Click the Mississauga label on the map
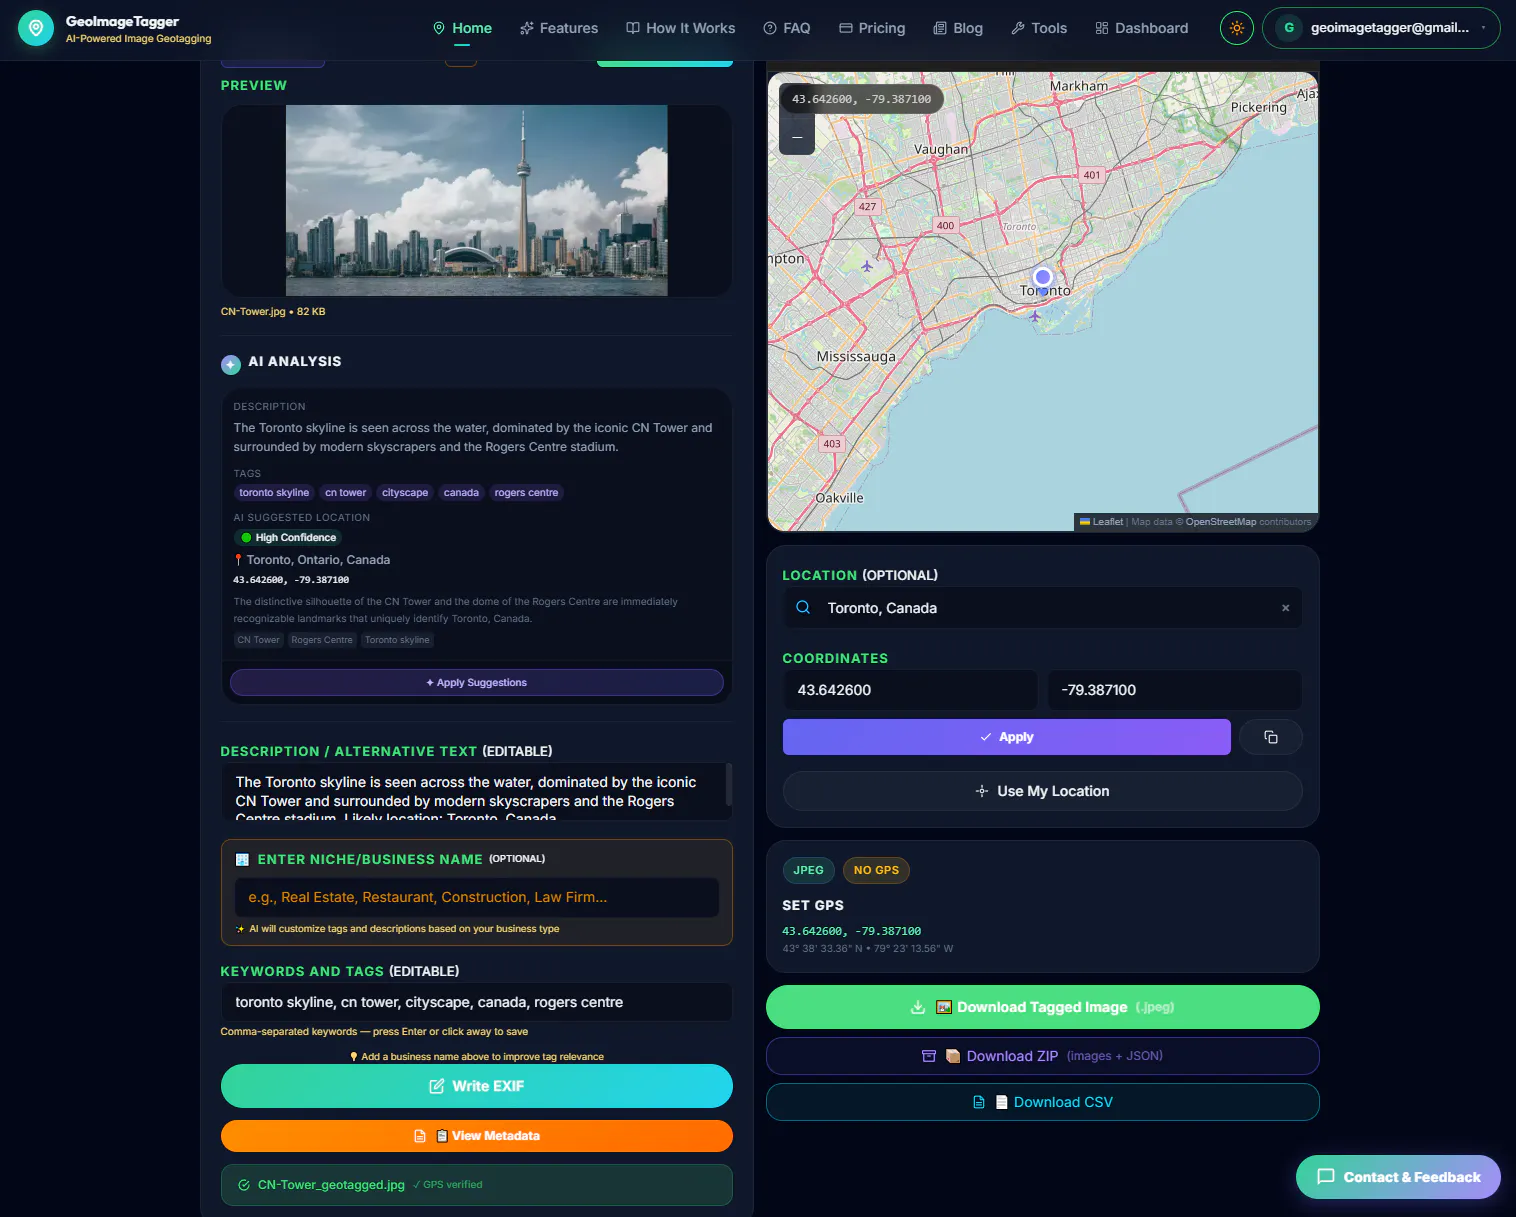This screenshot has width=1516, height=1217. coord(856,357)
